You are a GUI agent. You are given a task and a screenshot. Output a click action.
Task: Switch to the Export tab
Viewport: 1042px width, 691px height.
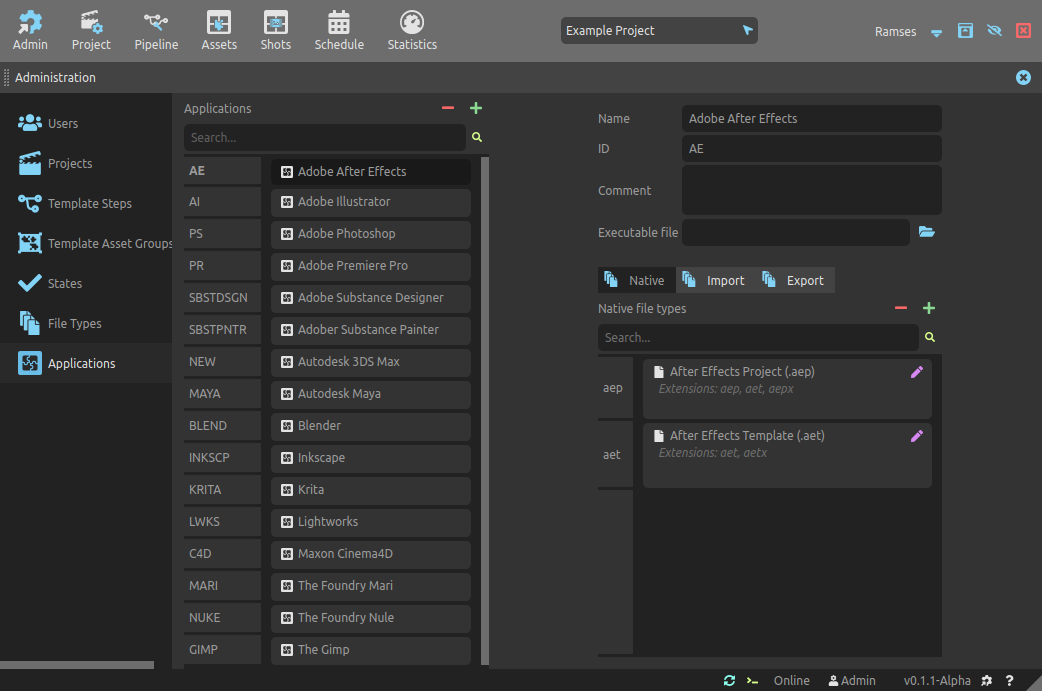794,280
